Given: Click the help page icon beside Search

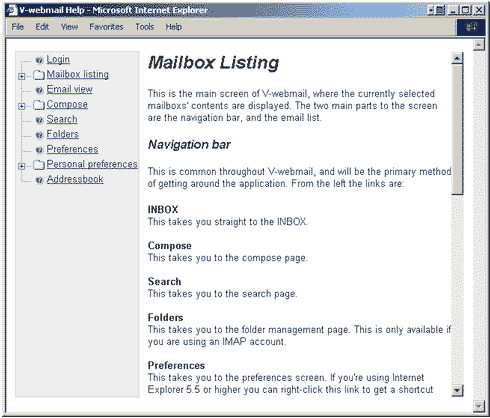Looking at the screenshot, I should (x=39, y=120).
